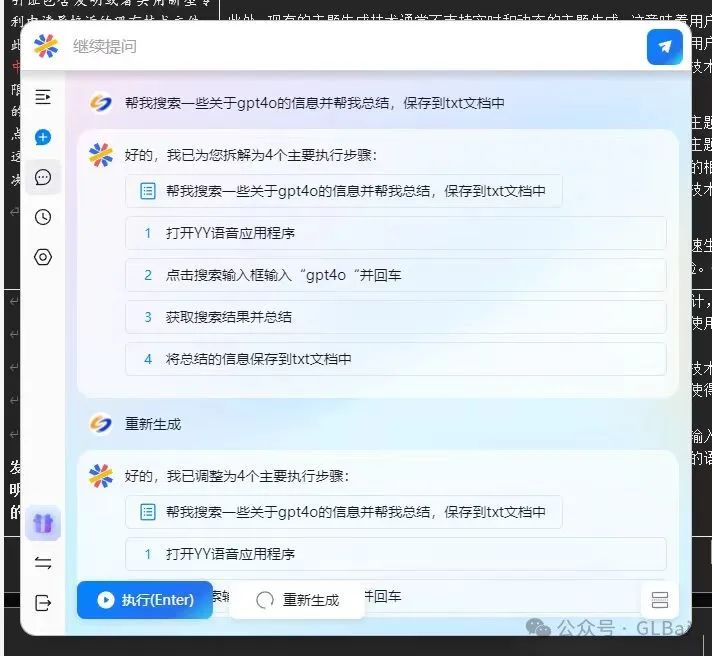Screen dimensions: 712x656
Task: Click the 重新生成 regenerate button
Action: [298, 600]
